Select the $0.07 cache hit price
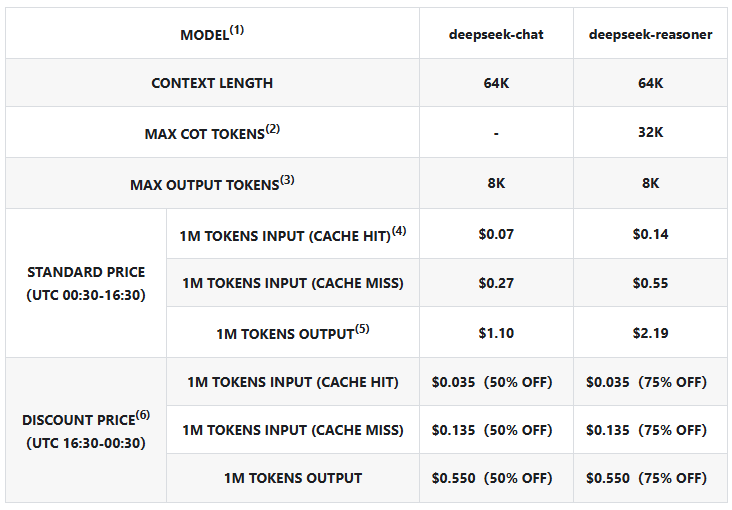This screenshot has width=732, height=510. point(496,234)
